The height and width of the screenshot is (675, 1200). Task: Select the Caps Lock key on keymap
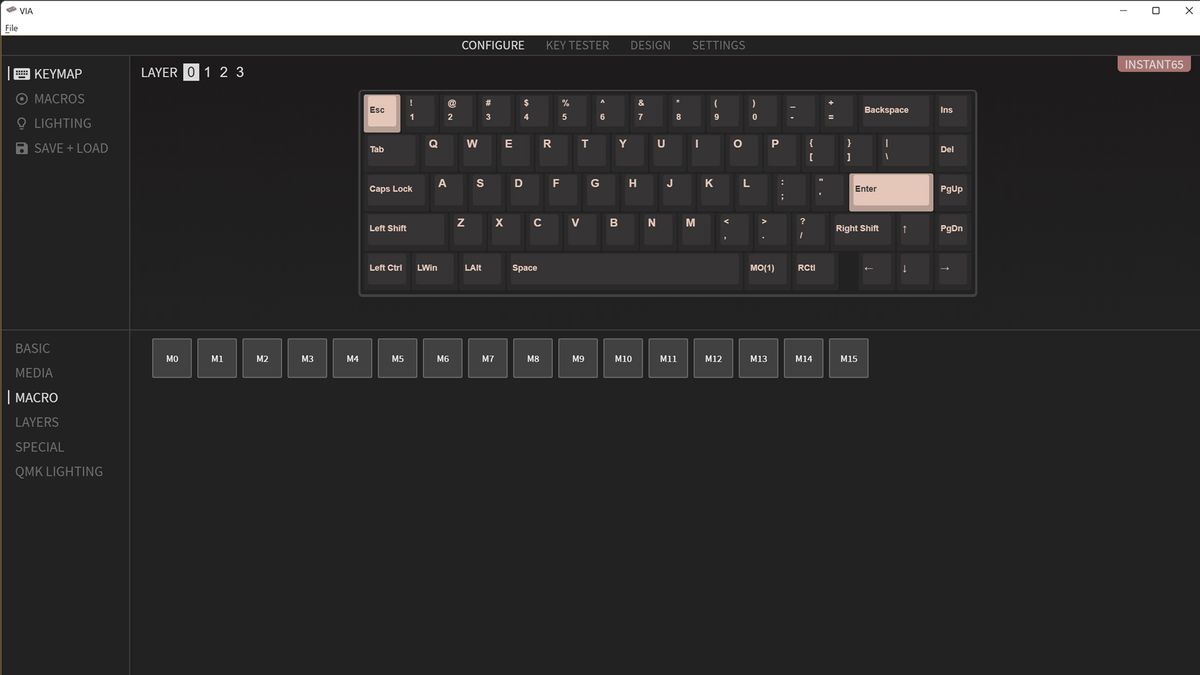(x=396, y=192)
